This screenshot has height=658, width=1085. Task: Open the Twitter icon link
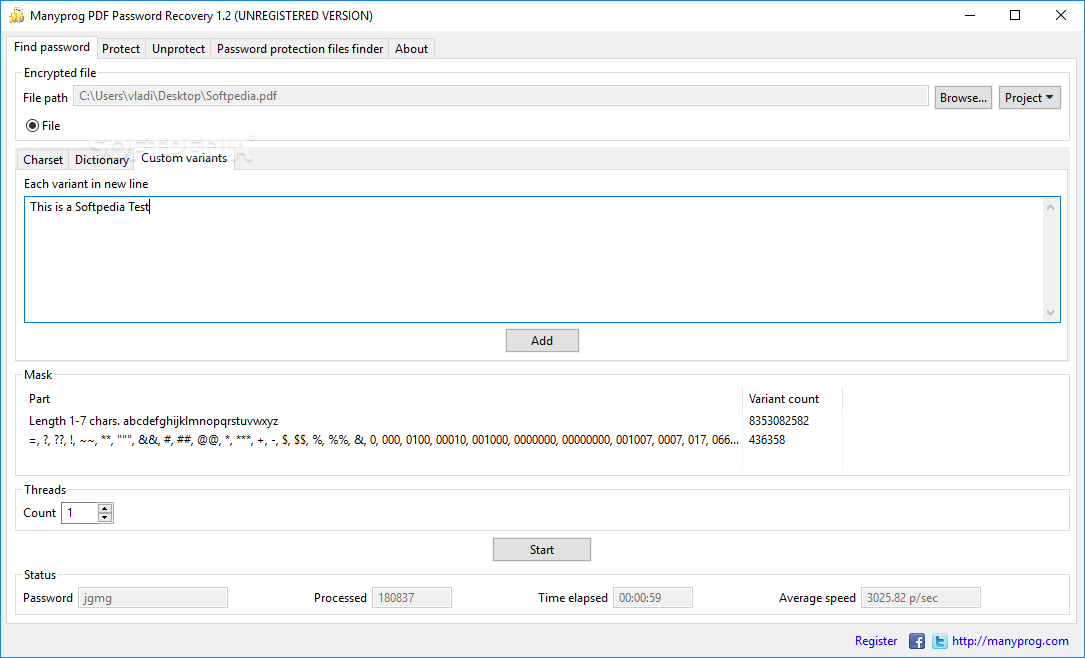(939, 641)
